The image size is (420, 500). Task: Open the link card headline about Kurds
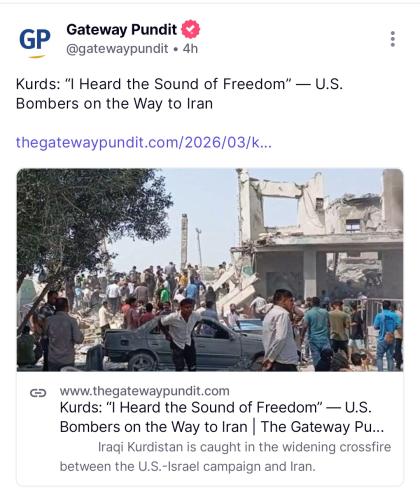point(222,417)
